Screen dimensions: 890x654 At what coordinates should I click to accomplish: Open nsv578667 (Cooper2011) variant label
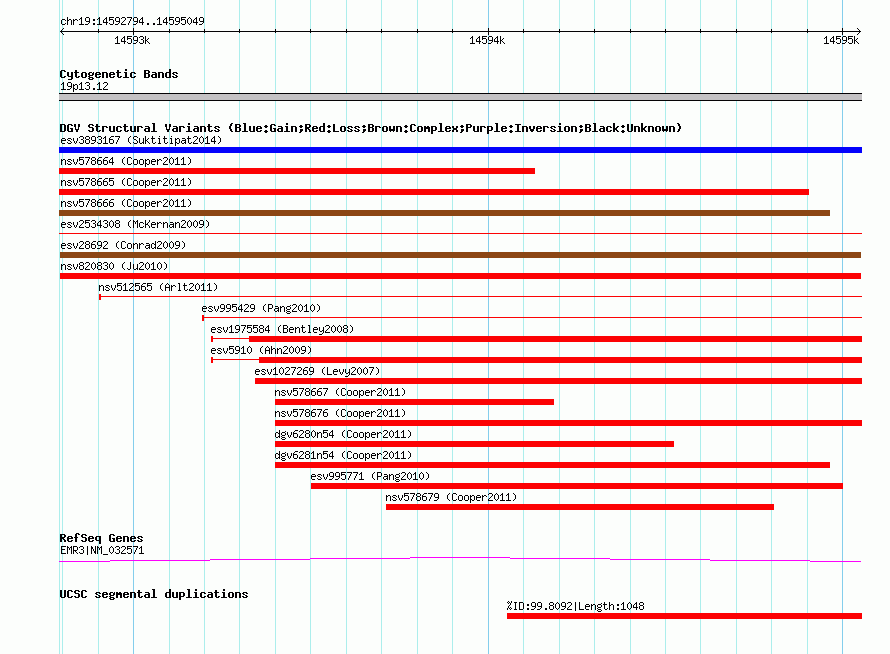[x=340, y=392]
